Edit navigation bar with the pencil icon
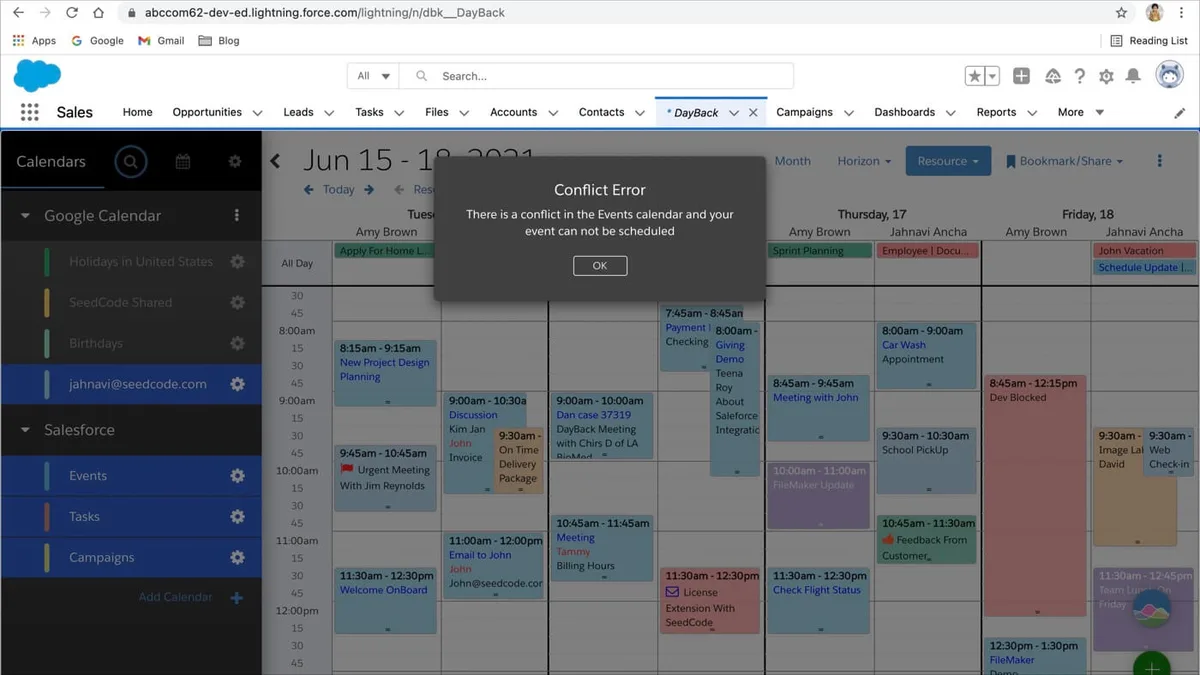 (1179, 113)
